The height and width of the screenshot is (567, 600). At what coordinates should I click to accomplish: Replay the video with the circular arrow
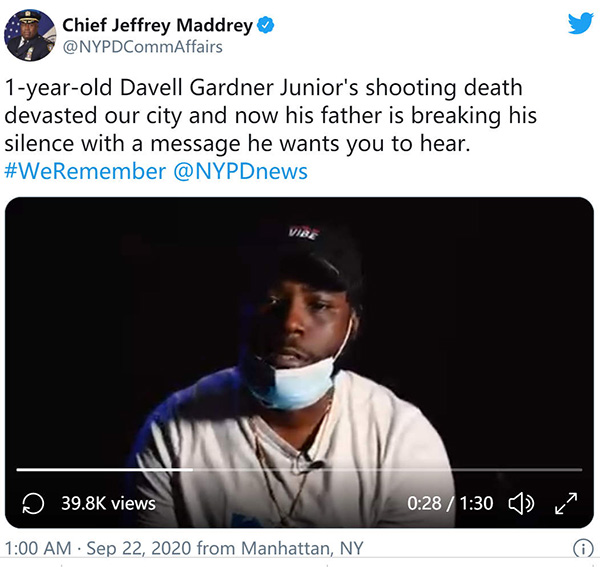click(33, 503)
